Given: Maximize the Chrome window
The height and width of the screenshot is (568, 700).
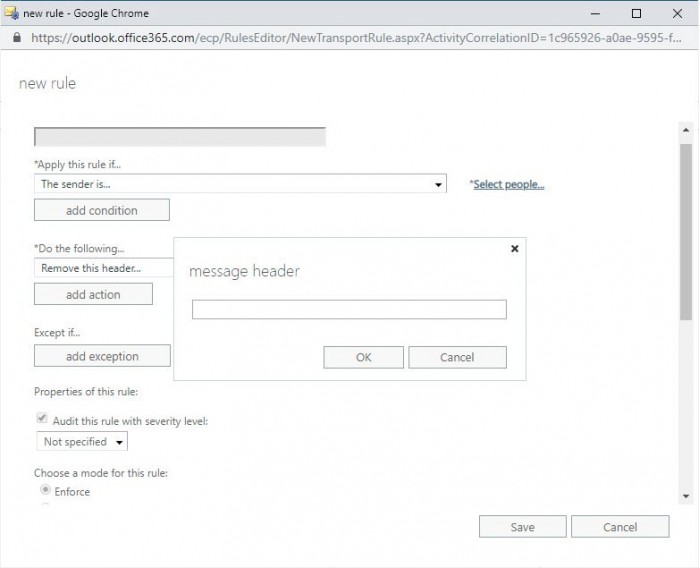Looking at the screenshot, I should tap(636, 13).
